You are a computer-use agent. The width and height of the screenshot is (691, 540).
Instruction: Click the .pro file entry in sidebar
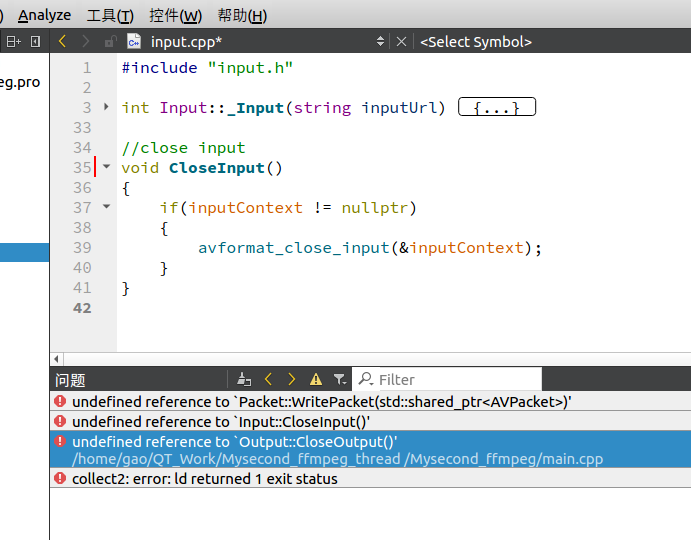20,82
